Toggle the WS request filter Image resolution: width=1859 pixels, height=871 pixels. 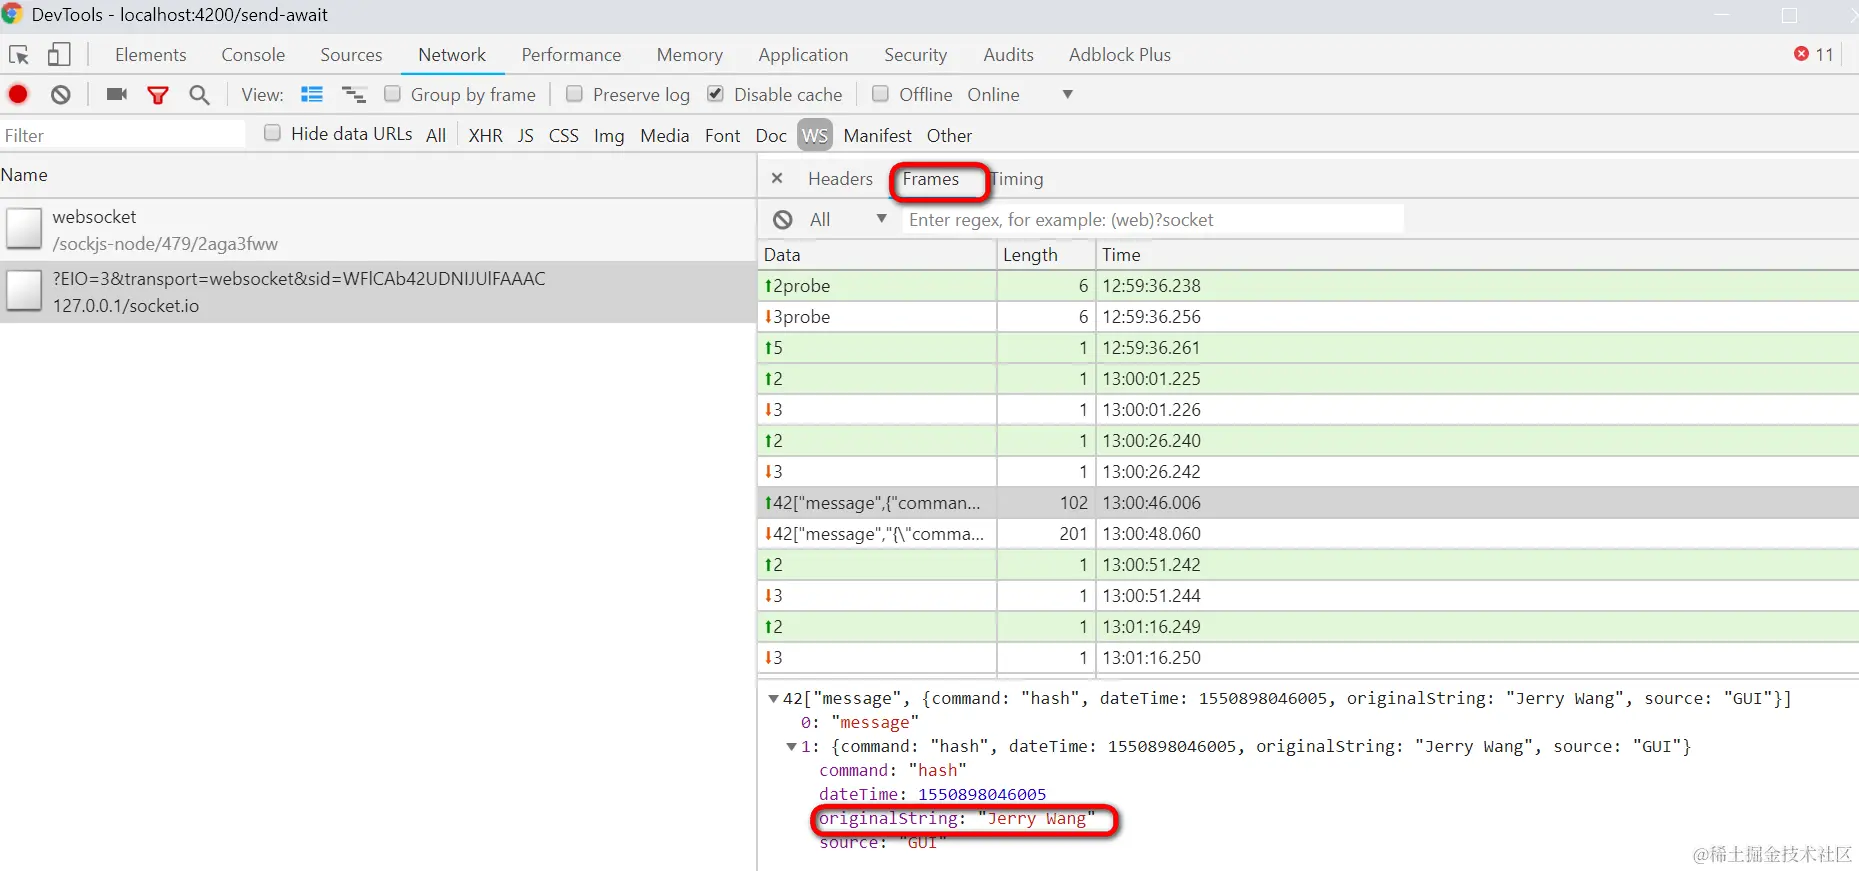coord(815,135)
